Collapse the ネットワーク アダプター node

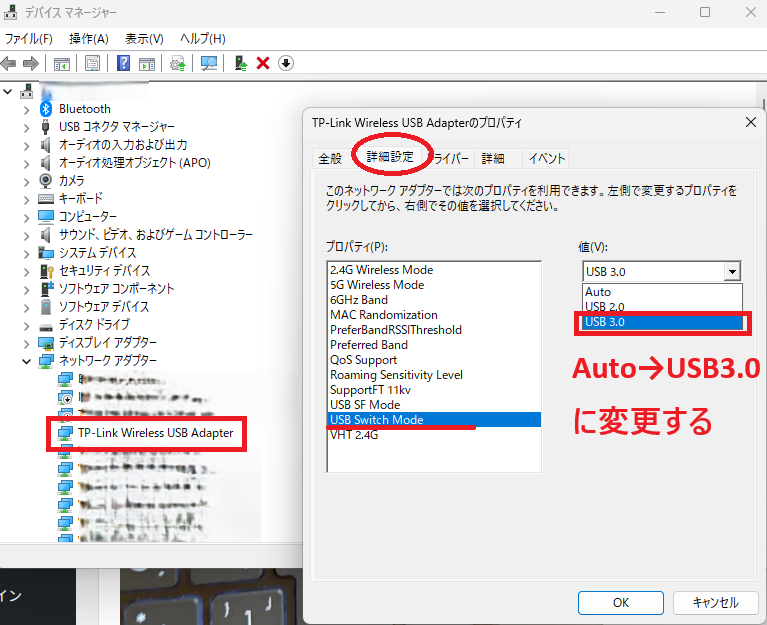(x=26, y=362)
